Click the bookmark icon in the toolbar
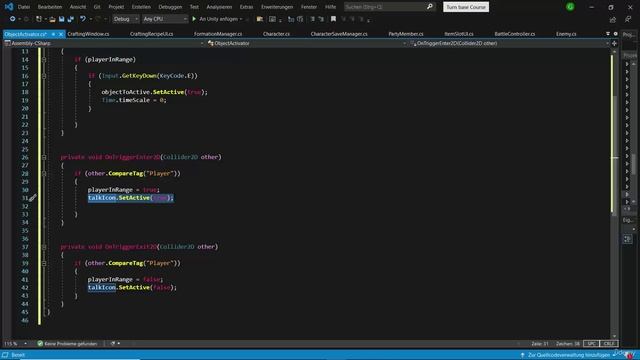 (333, 19)
